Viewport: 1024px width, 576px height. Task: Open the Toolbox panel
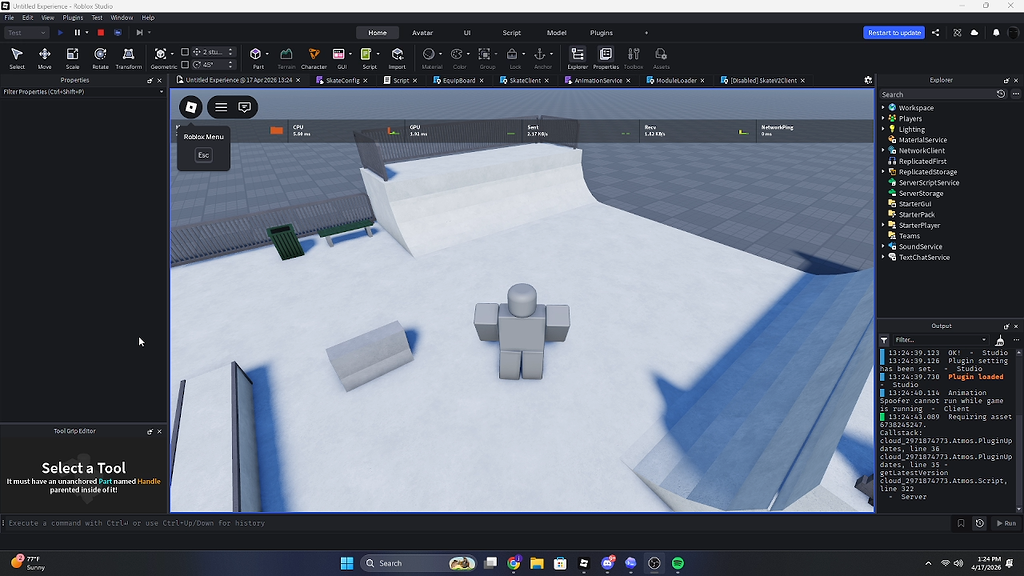click(x=633, y=57)
